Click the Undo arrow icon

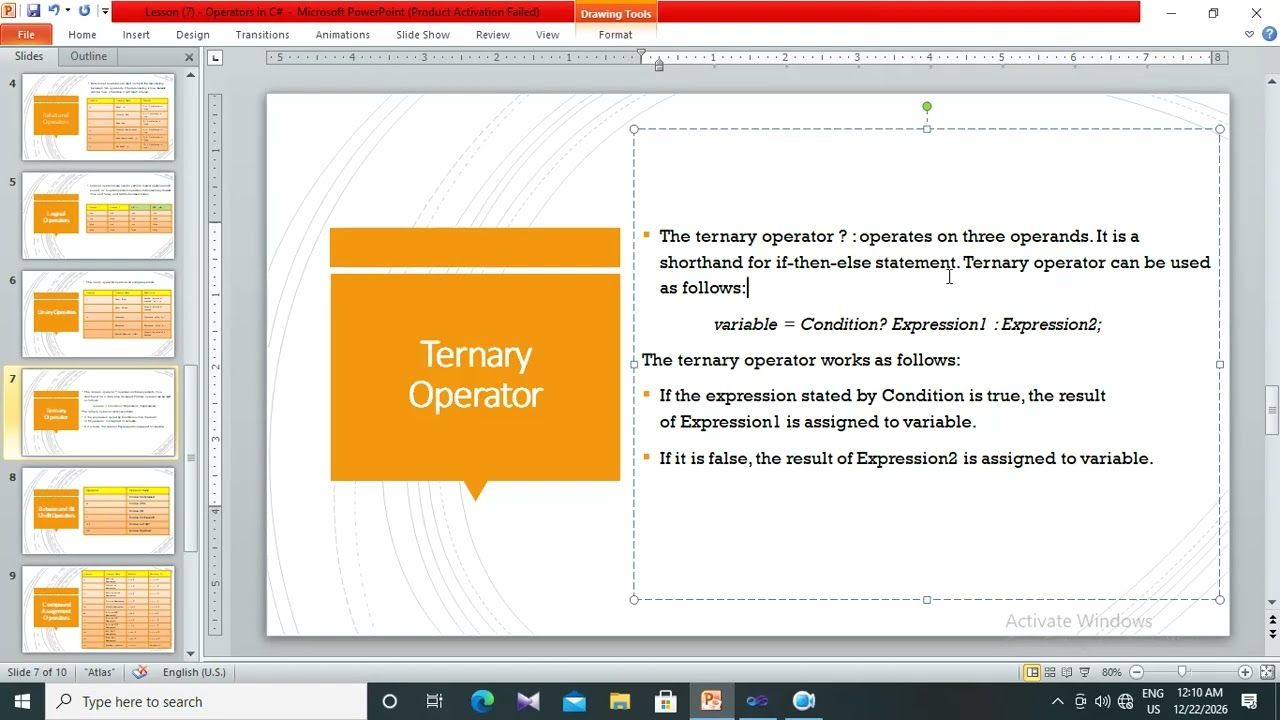click(x=53, y=11)
